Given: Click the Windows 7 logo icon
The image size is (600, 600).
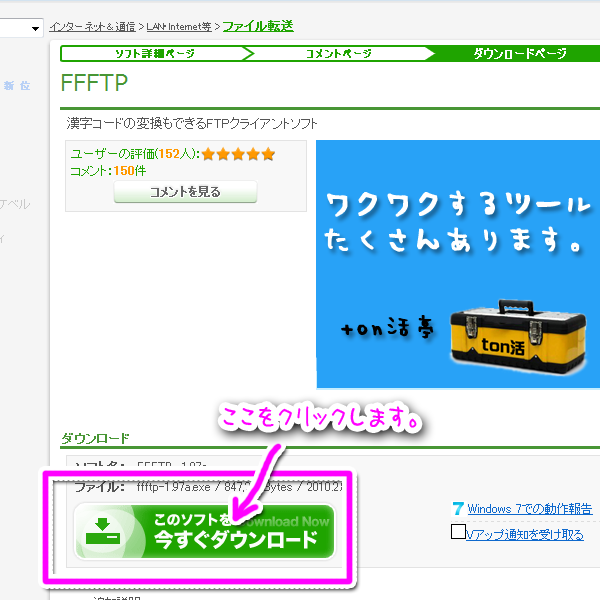Looking at the screenshot, I should [458, 509].
